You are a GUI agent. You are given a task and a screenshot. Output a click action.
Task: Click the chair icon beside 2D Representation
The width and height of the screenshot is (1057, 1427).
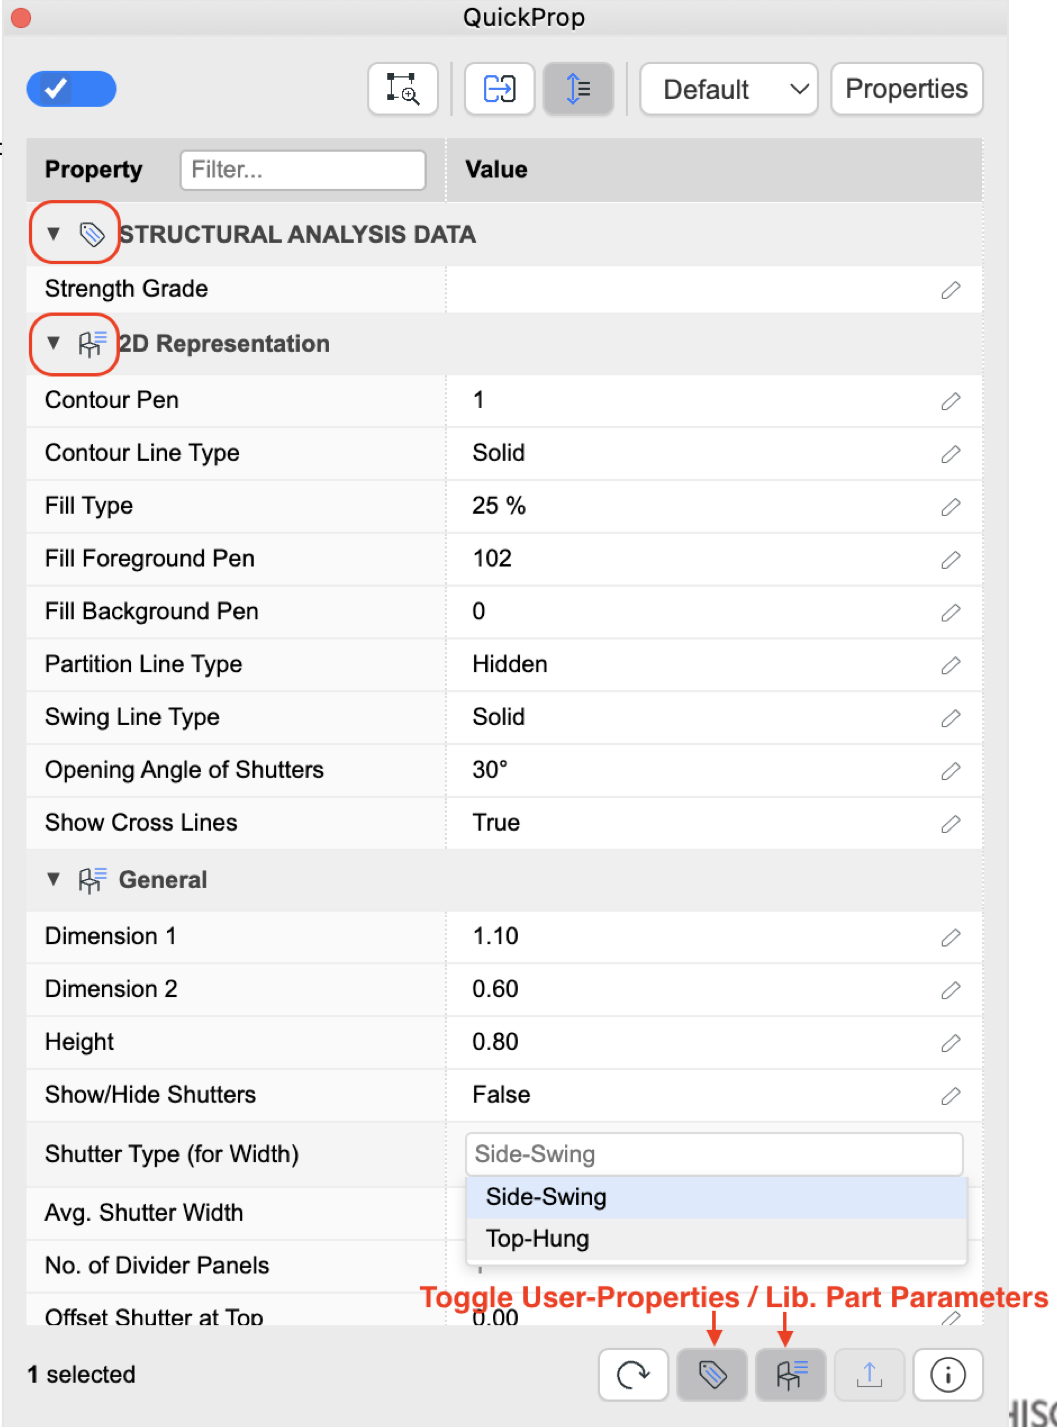[92, 344]
